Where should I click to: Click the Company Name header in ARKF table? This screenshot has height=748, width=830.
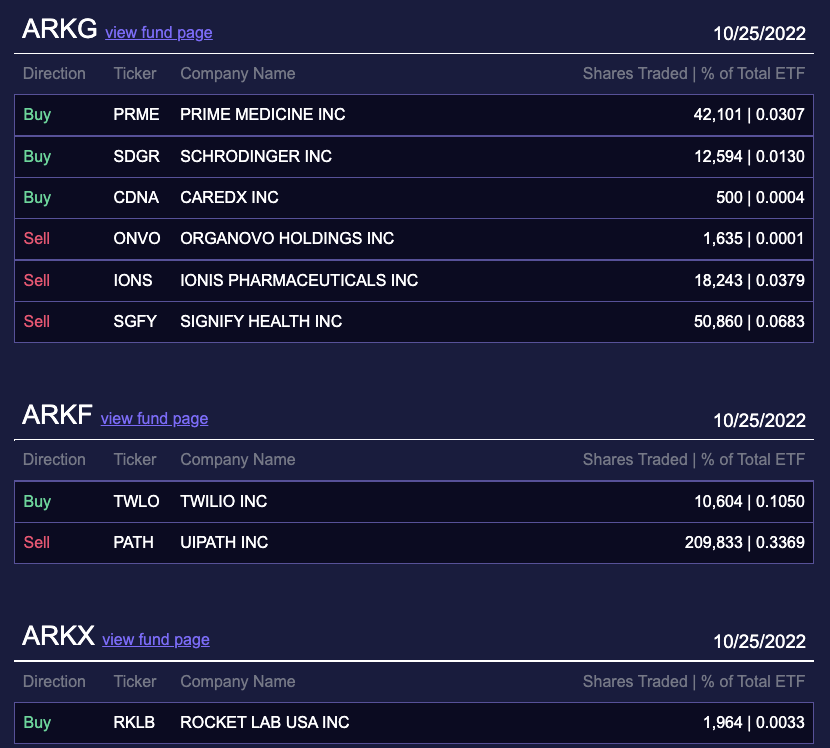(238, 459)
